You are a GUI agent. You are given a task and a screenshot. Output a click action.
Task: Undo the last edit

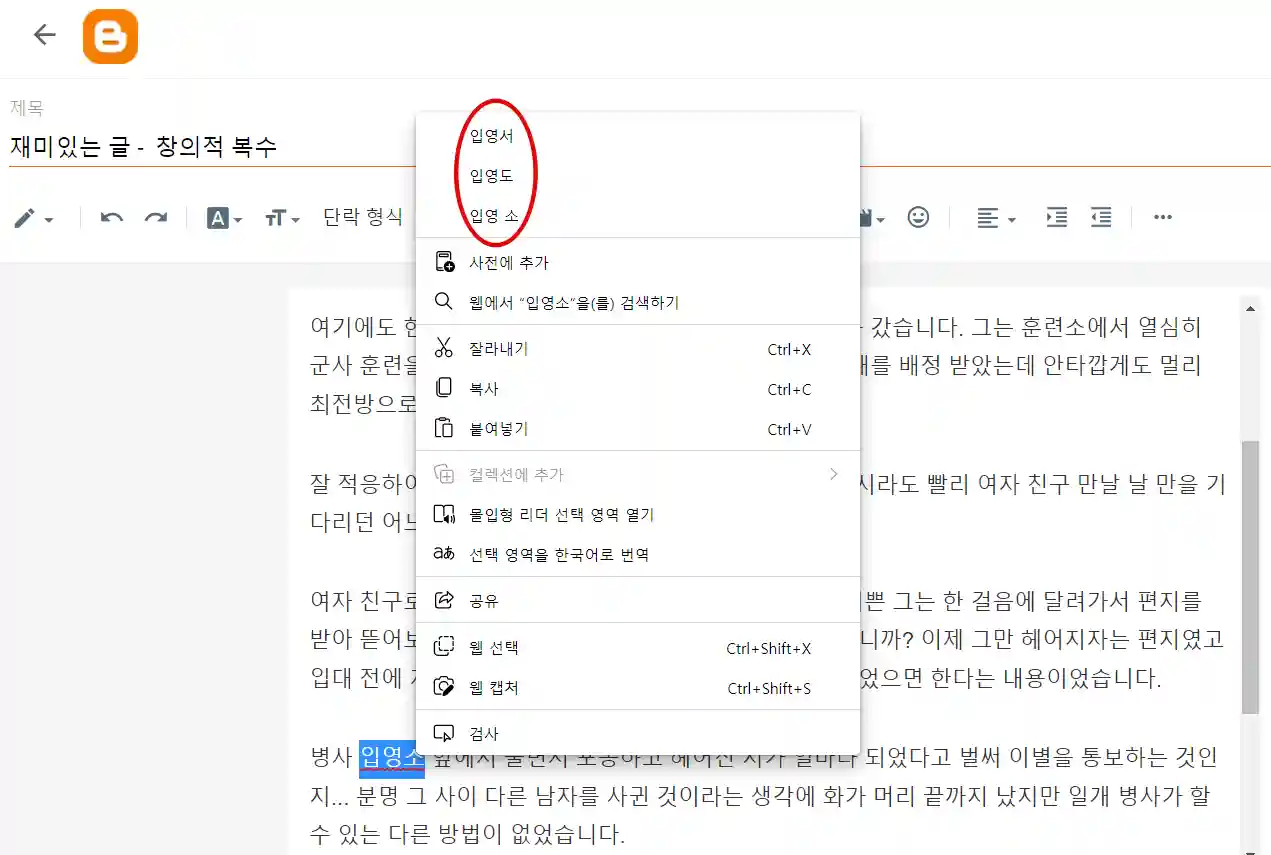pyautogui.click(x=112, y=218)
